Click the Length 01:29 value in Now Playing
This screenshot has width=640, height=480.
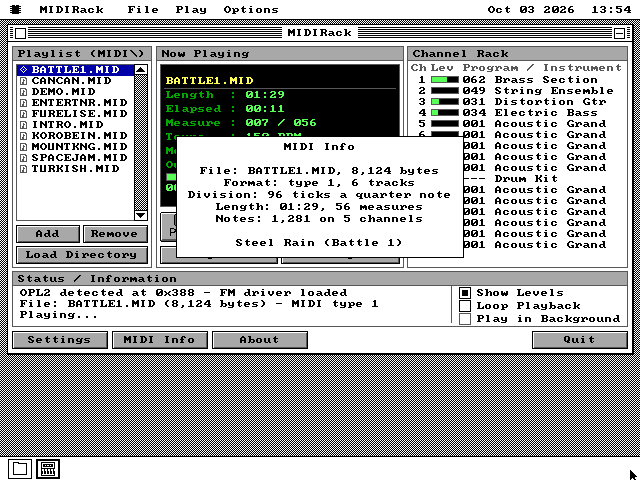tap(265, 95)
